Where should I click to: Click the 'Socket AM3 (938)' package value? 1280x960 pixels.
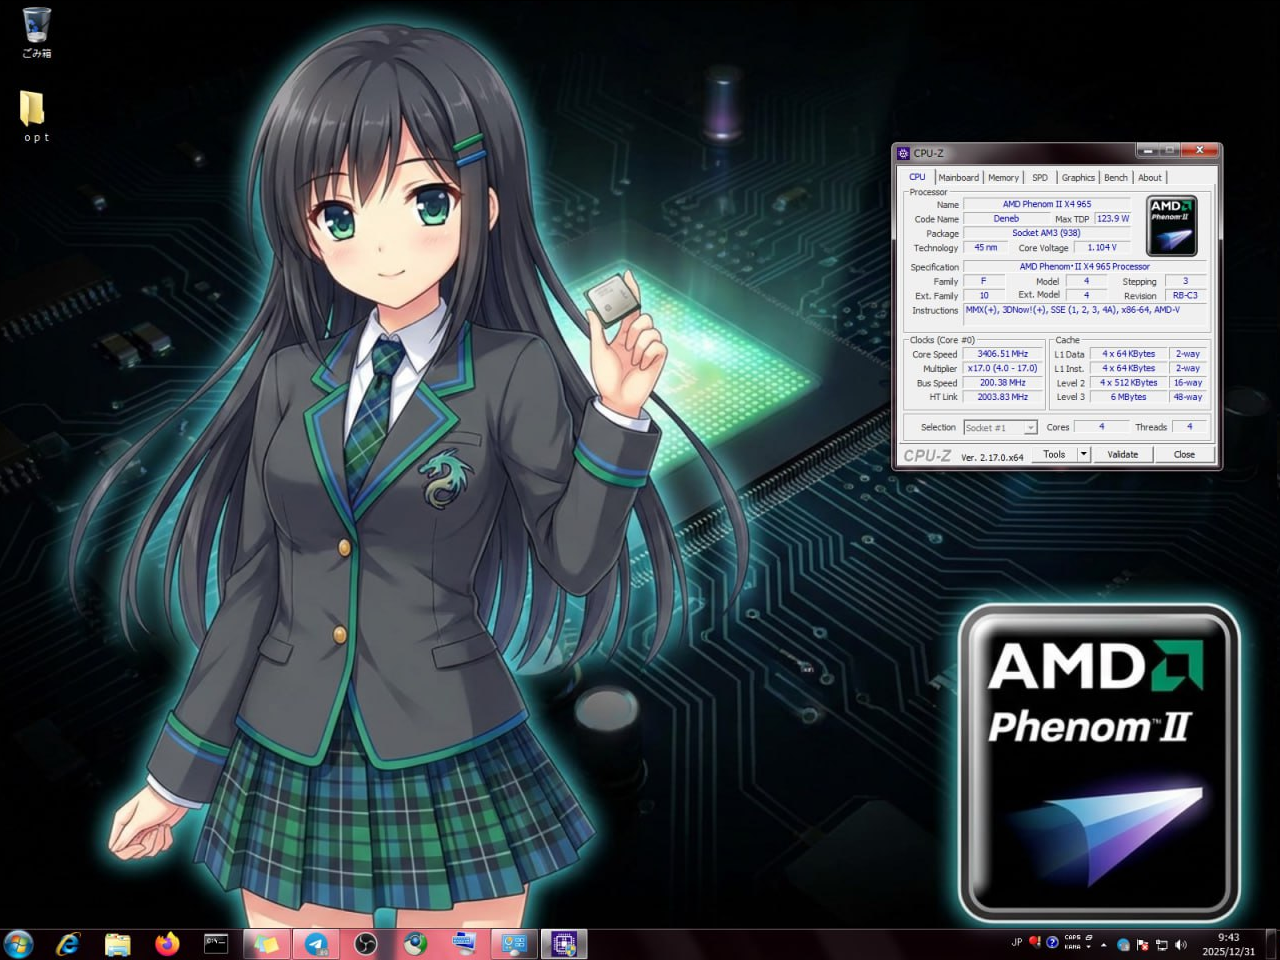coord(1047,233)
